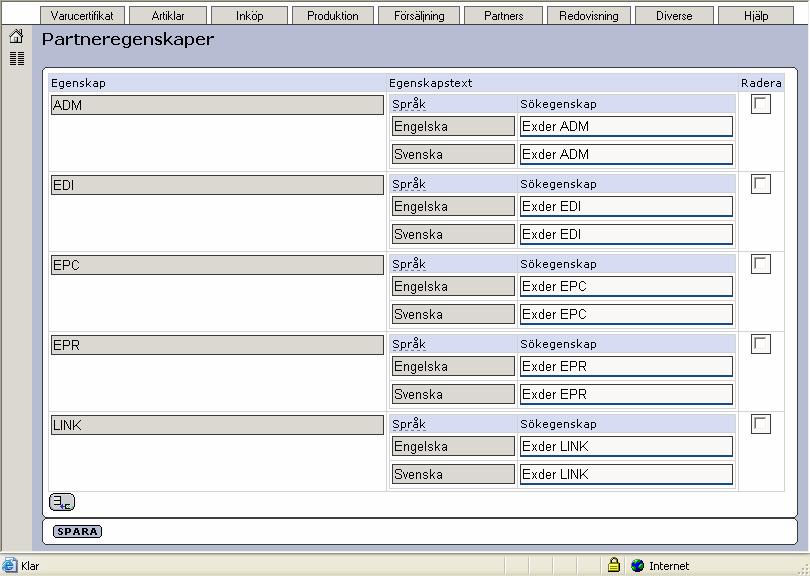The image size is (810, 576).
Task: Open the Artiklar menu
Action: pyautogui.click(x=168, y=15)
